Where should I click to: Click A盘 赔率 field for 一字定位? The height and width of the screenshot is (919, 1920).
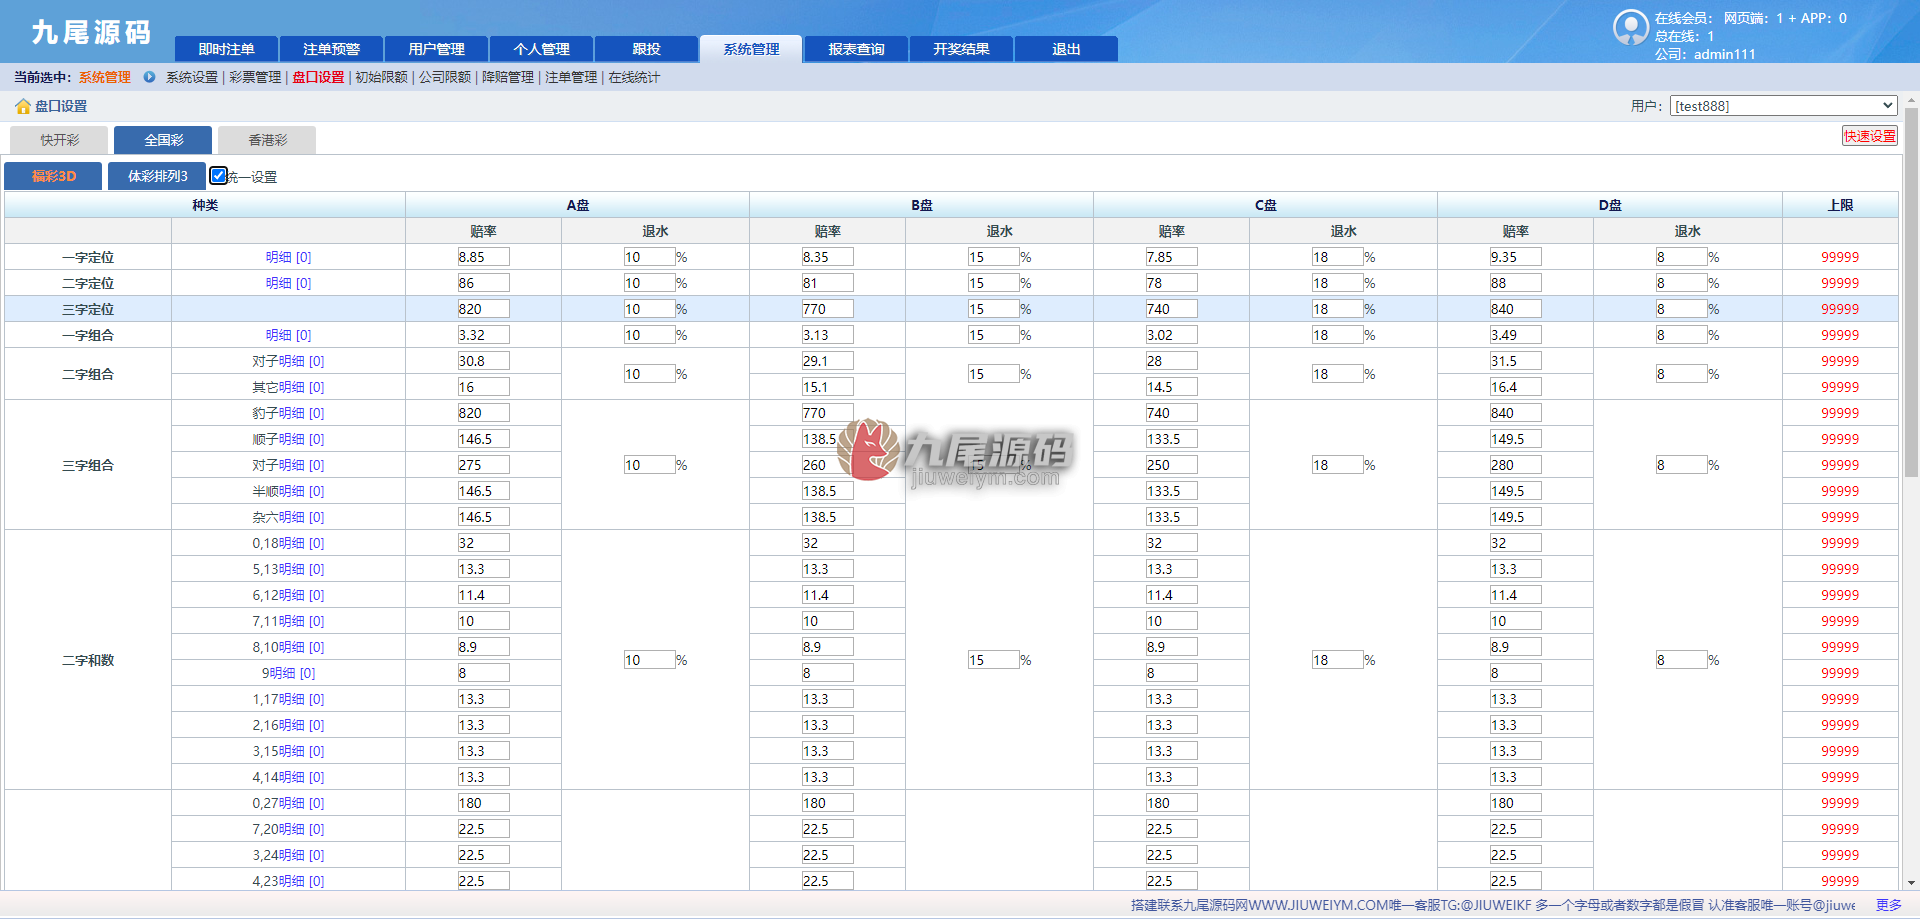483,257
